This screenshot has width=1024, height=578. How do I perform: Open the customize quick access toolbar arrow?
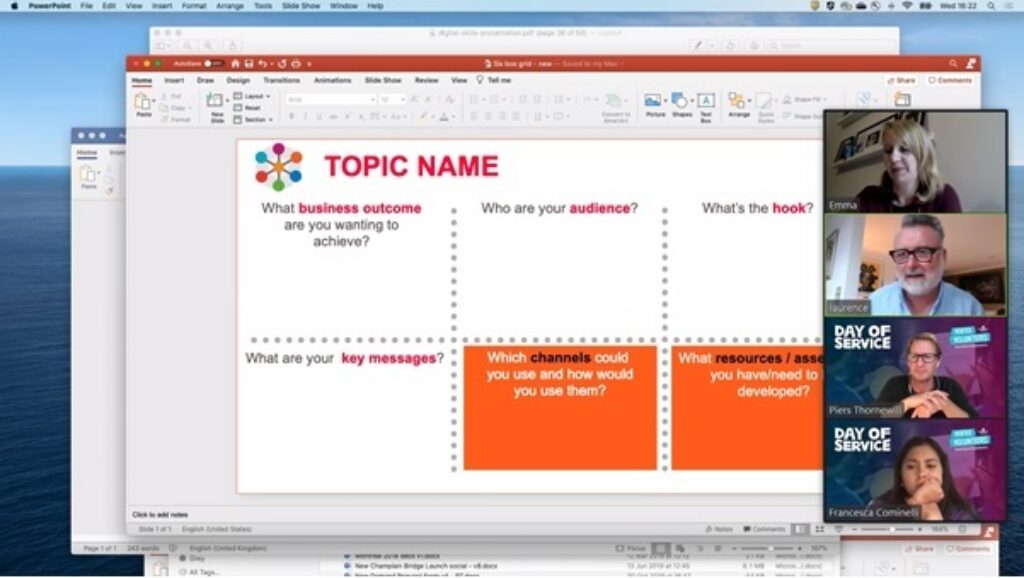pyautogui.click(x=309, y=64)
